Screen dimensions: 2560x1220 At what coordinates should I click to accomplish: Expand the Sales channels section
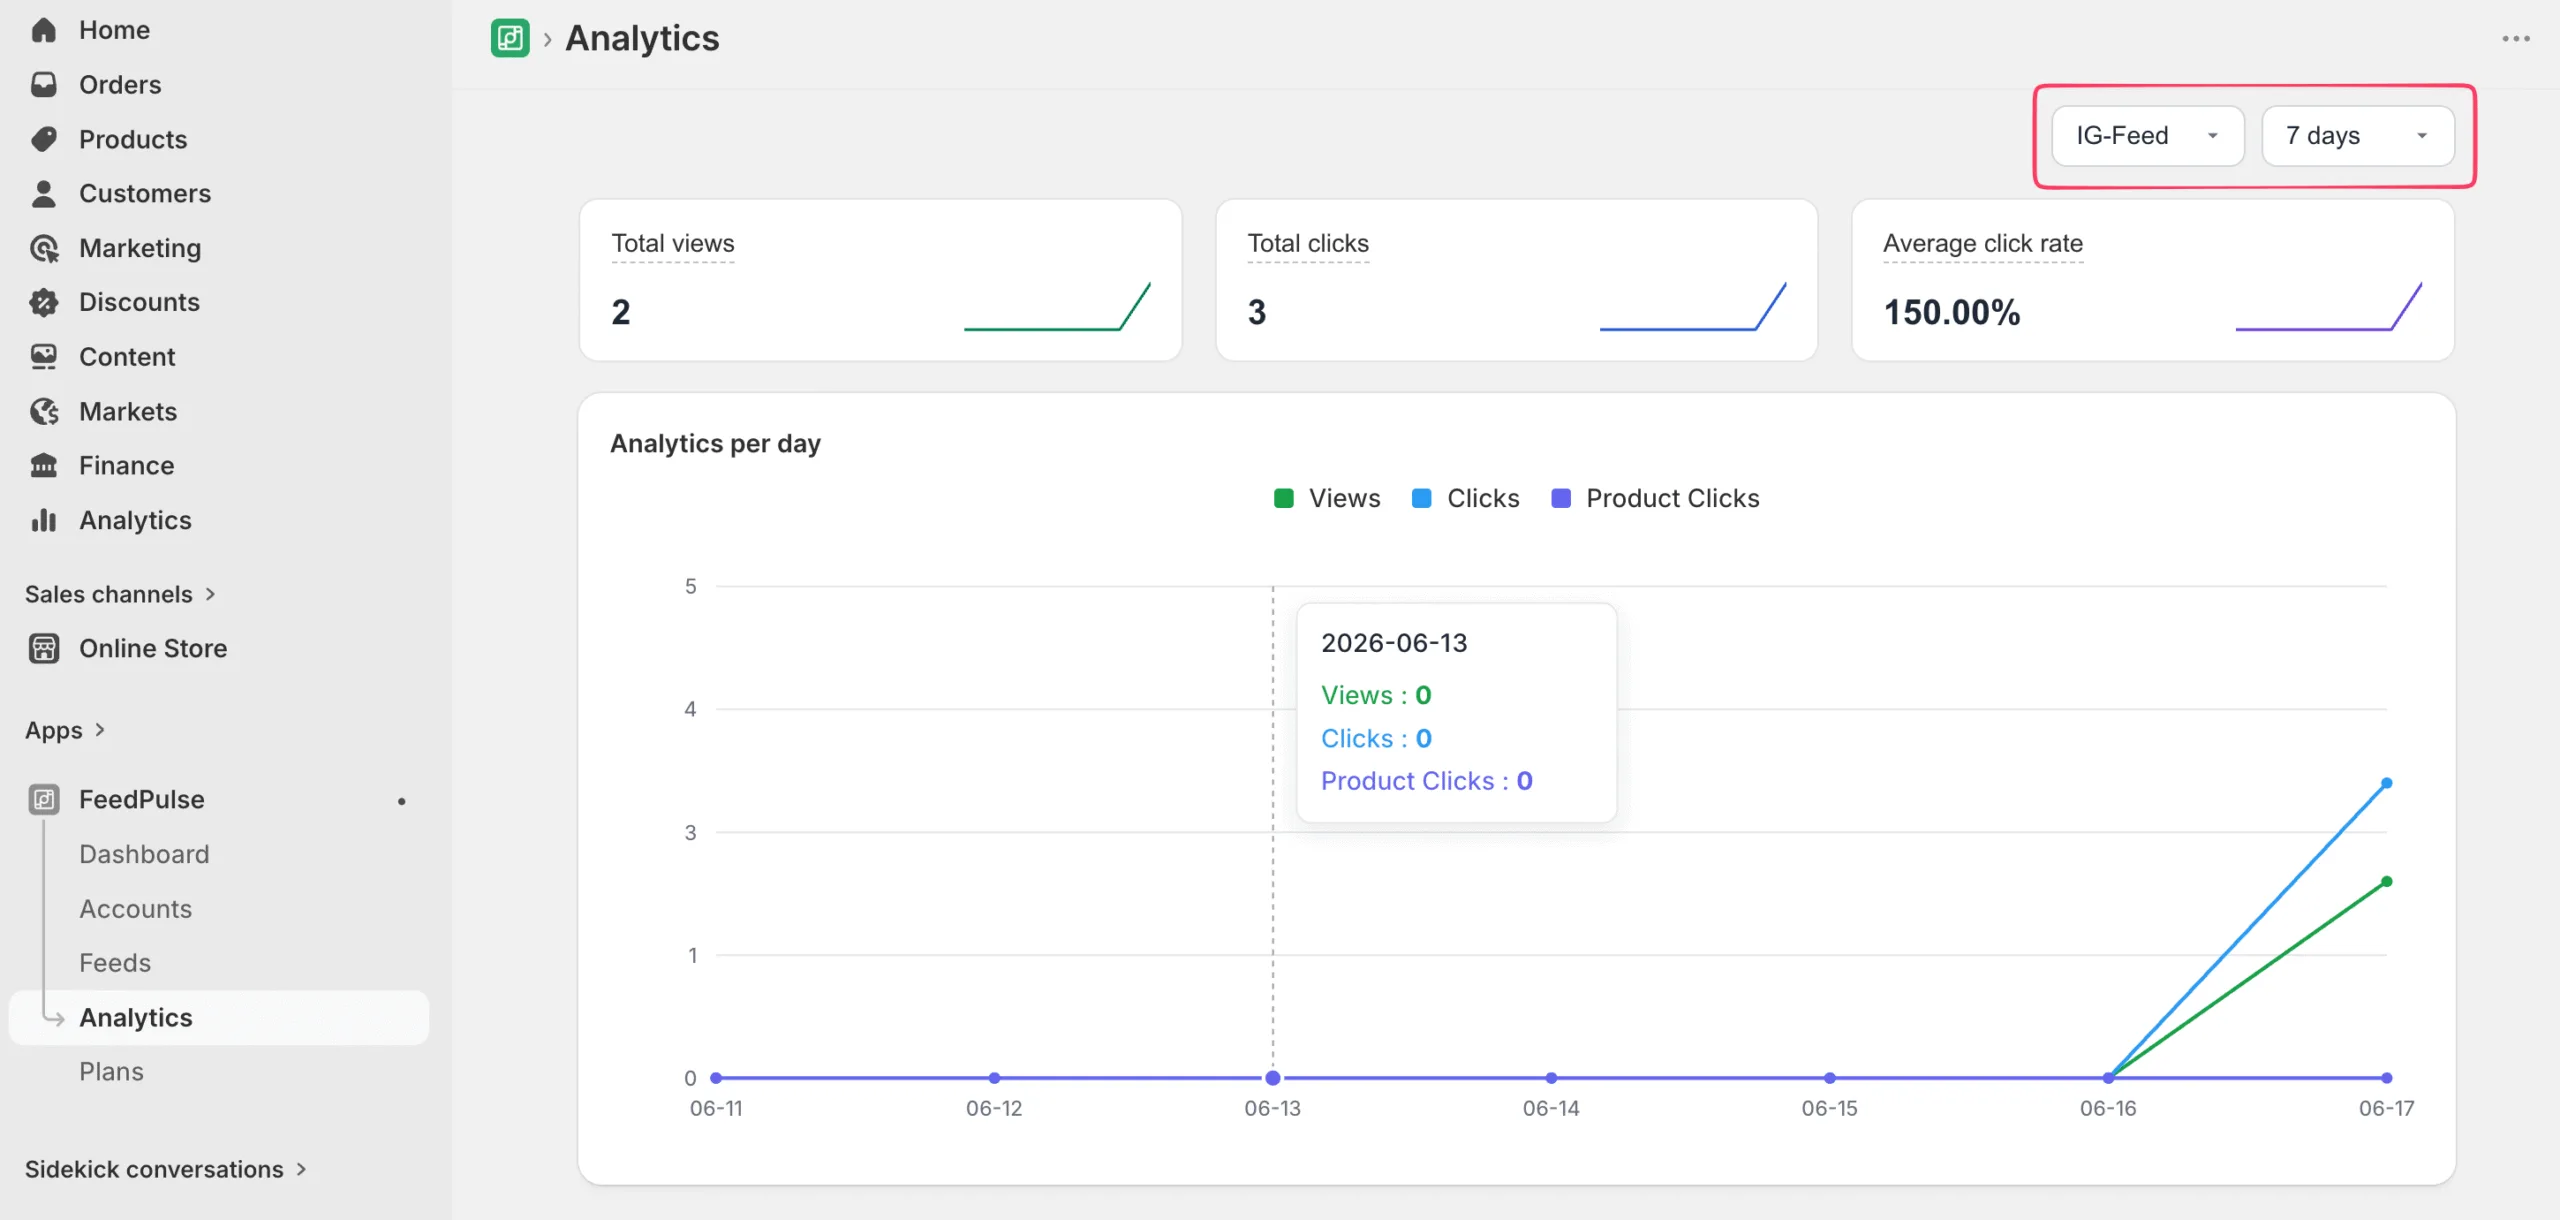point(120,594)
